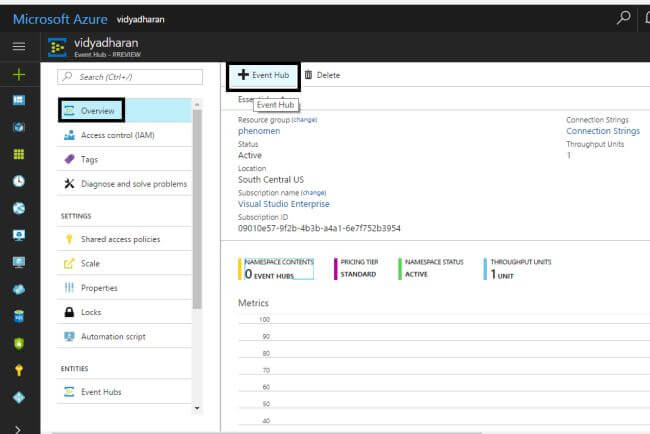Focus the Search (Ctrl+/) field
This screenshot has height=434, width=650.
[x=130, y=77]
